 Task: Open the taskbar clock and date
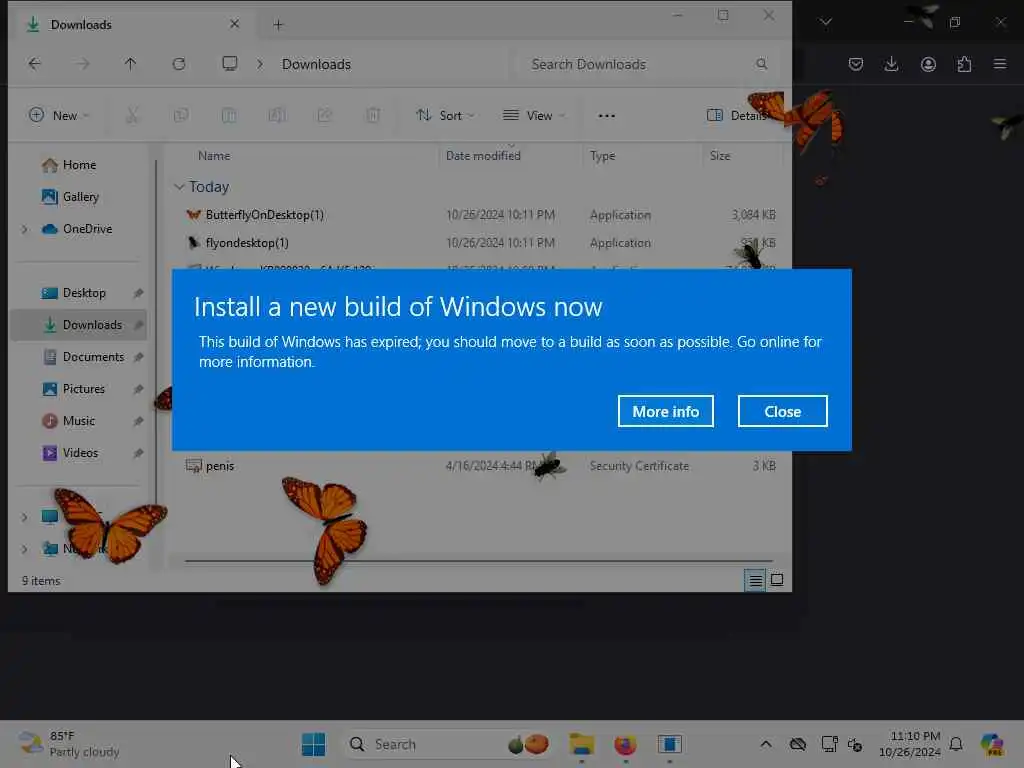(x=909, y=744)
